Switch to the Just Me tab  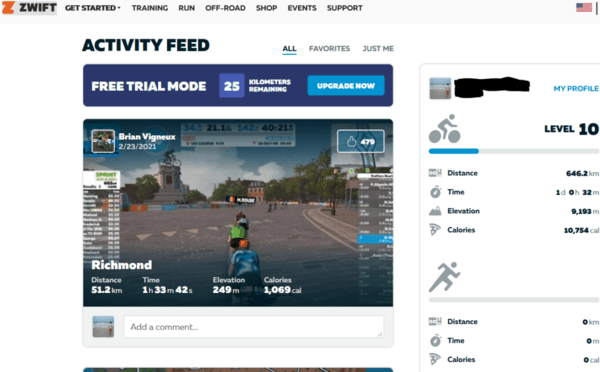click(378, 49)
